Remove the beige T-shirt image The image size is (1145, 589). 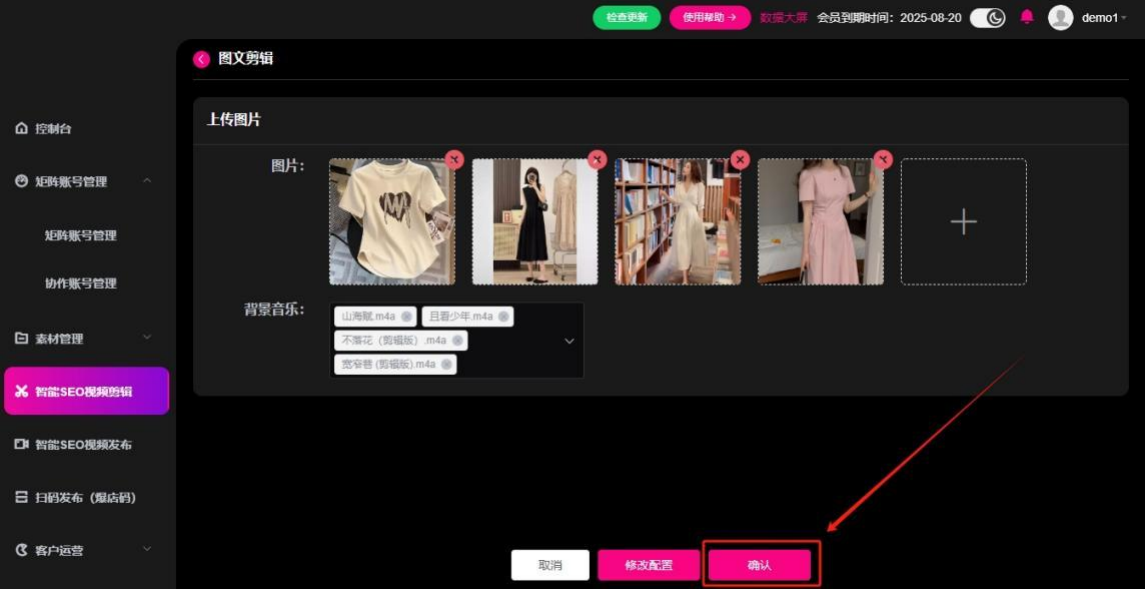tap(454, 159)
